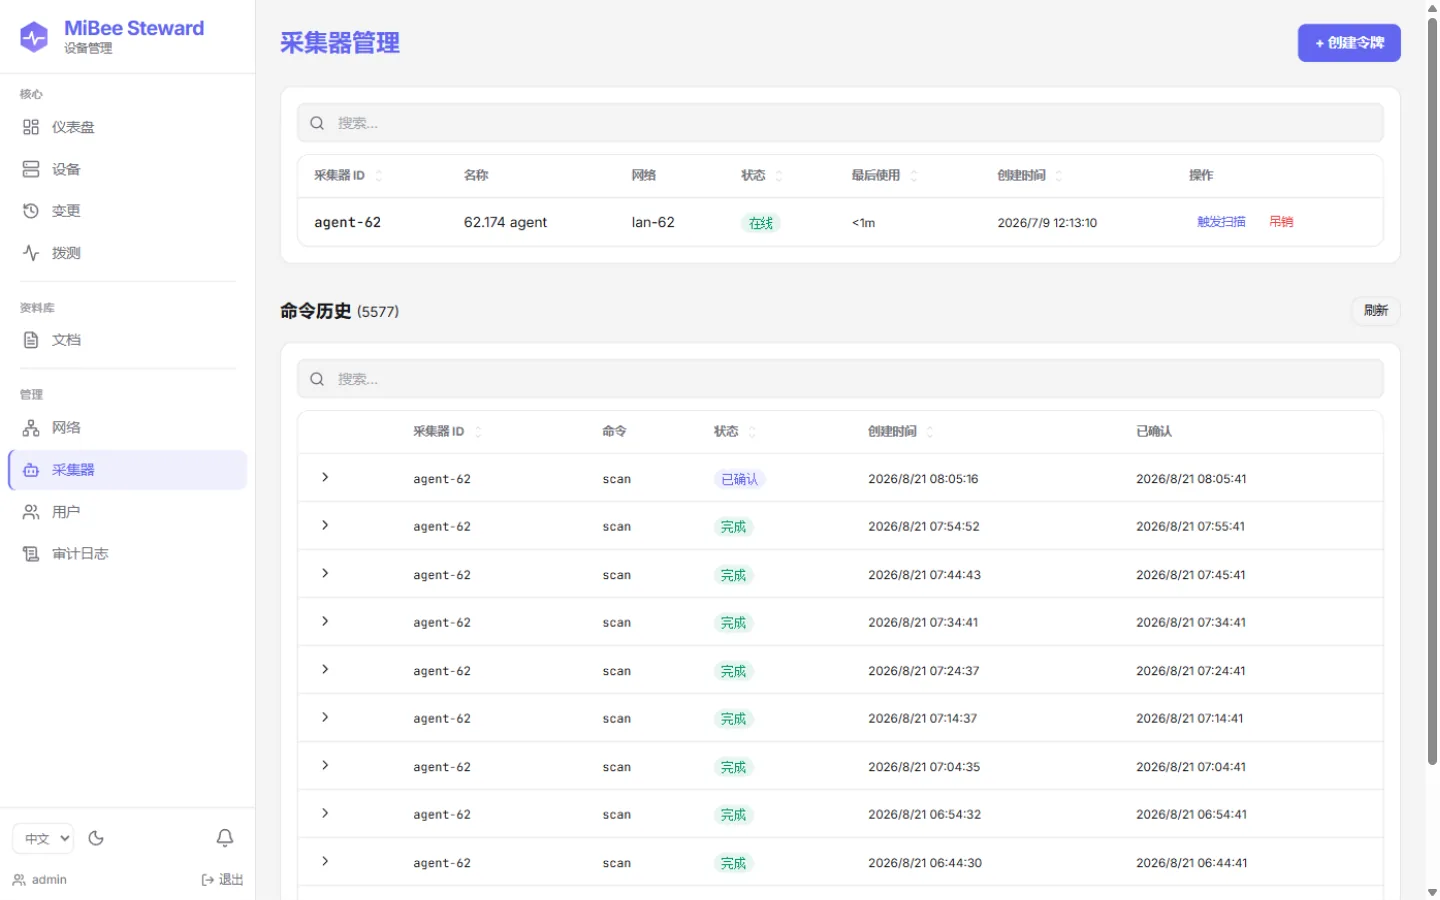Expand the 07:04:35 command row
Image resolution: width=1440 pixels, height=900 pixels.
pyautogui.click(x=325, y=766)
